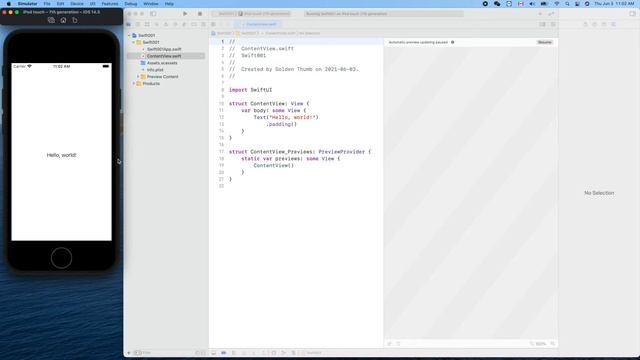
Task: Open the Report navigator tab
Action: click(203, 24)
